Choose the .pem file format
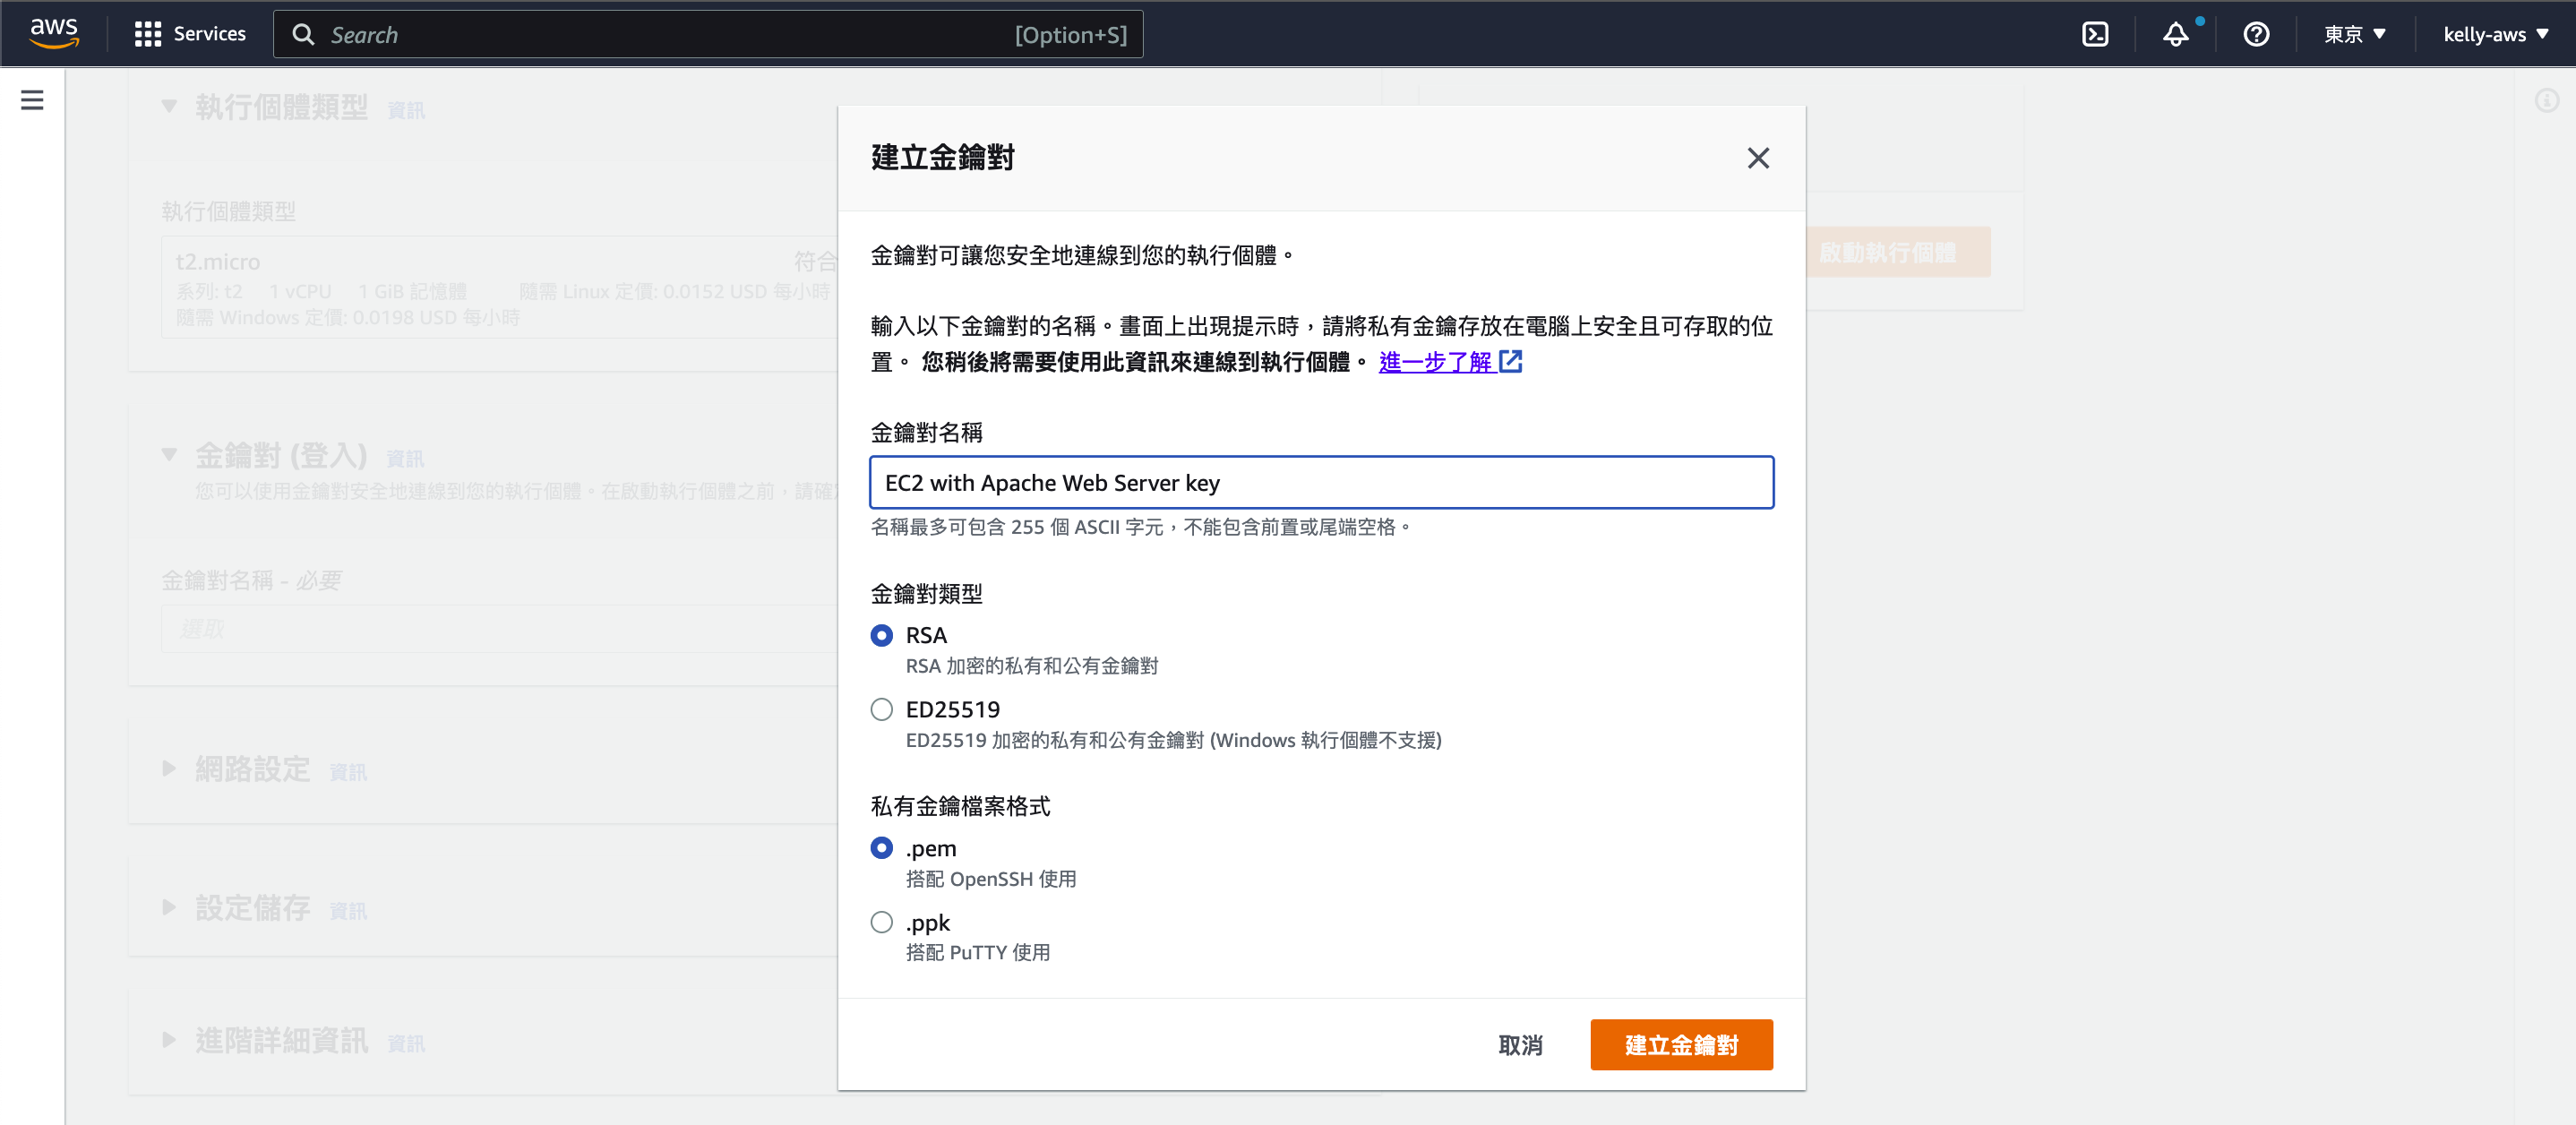This screenshot has height=1125, width=2576. [x=881, y=848]
